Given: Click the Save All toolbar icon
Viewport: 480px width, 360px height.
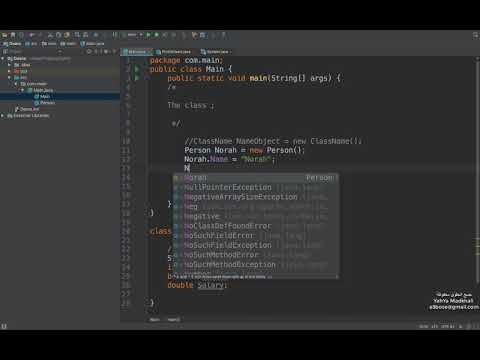Looking at the screenshot, I should point(13,35).
